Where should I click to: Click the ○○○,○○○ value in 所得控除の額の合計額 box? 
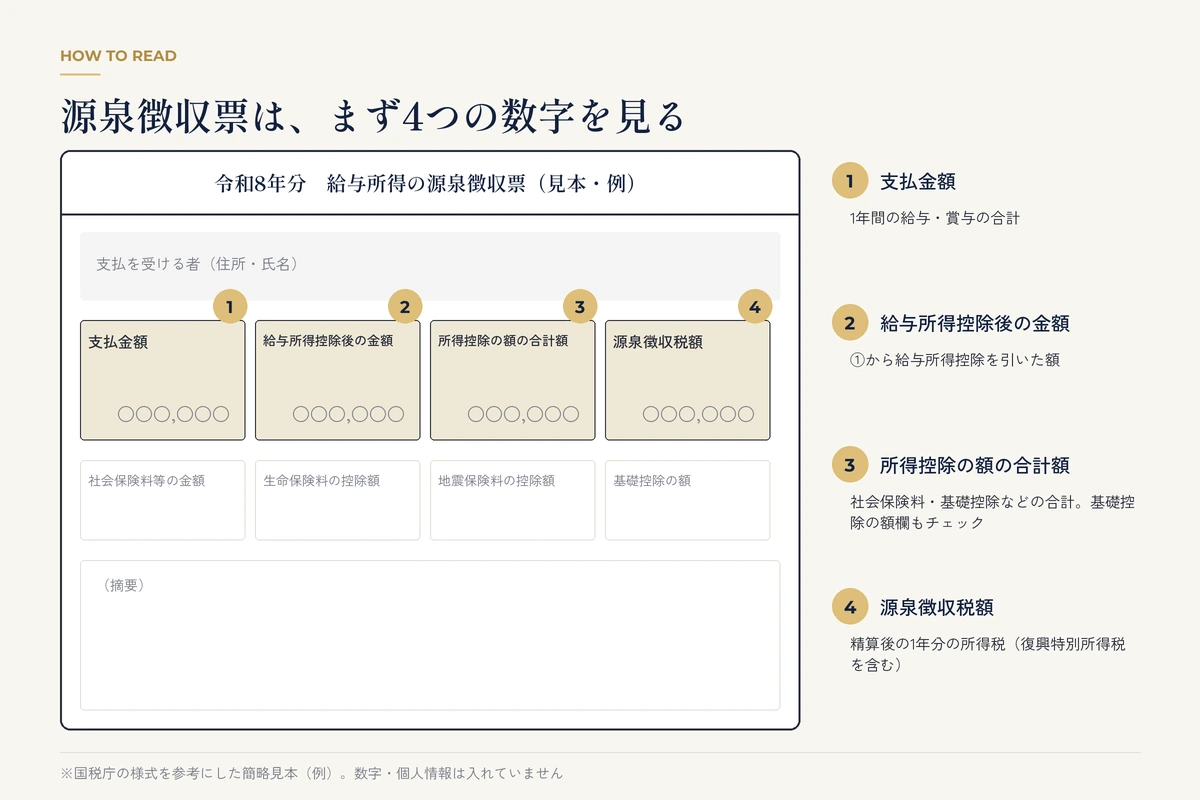(523, 413)
